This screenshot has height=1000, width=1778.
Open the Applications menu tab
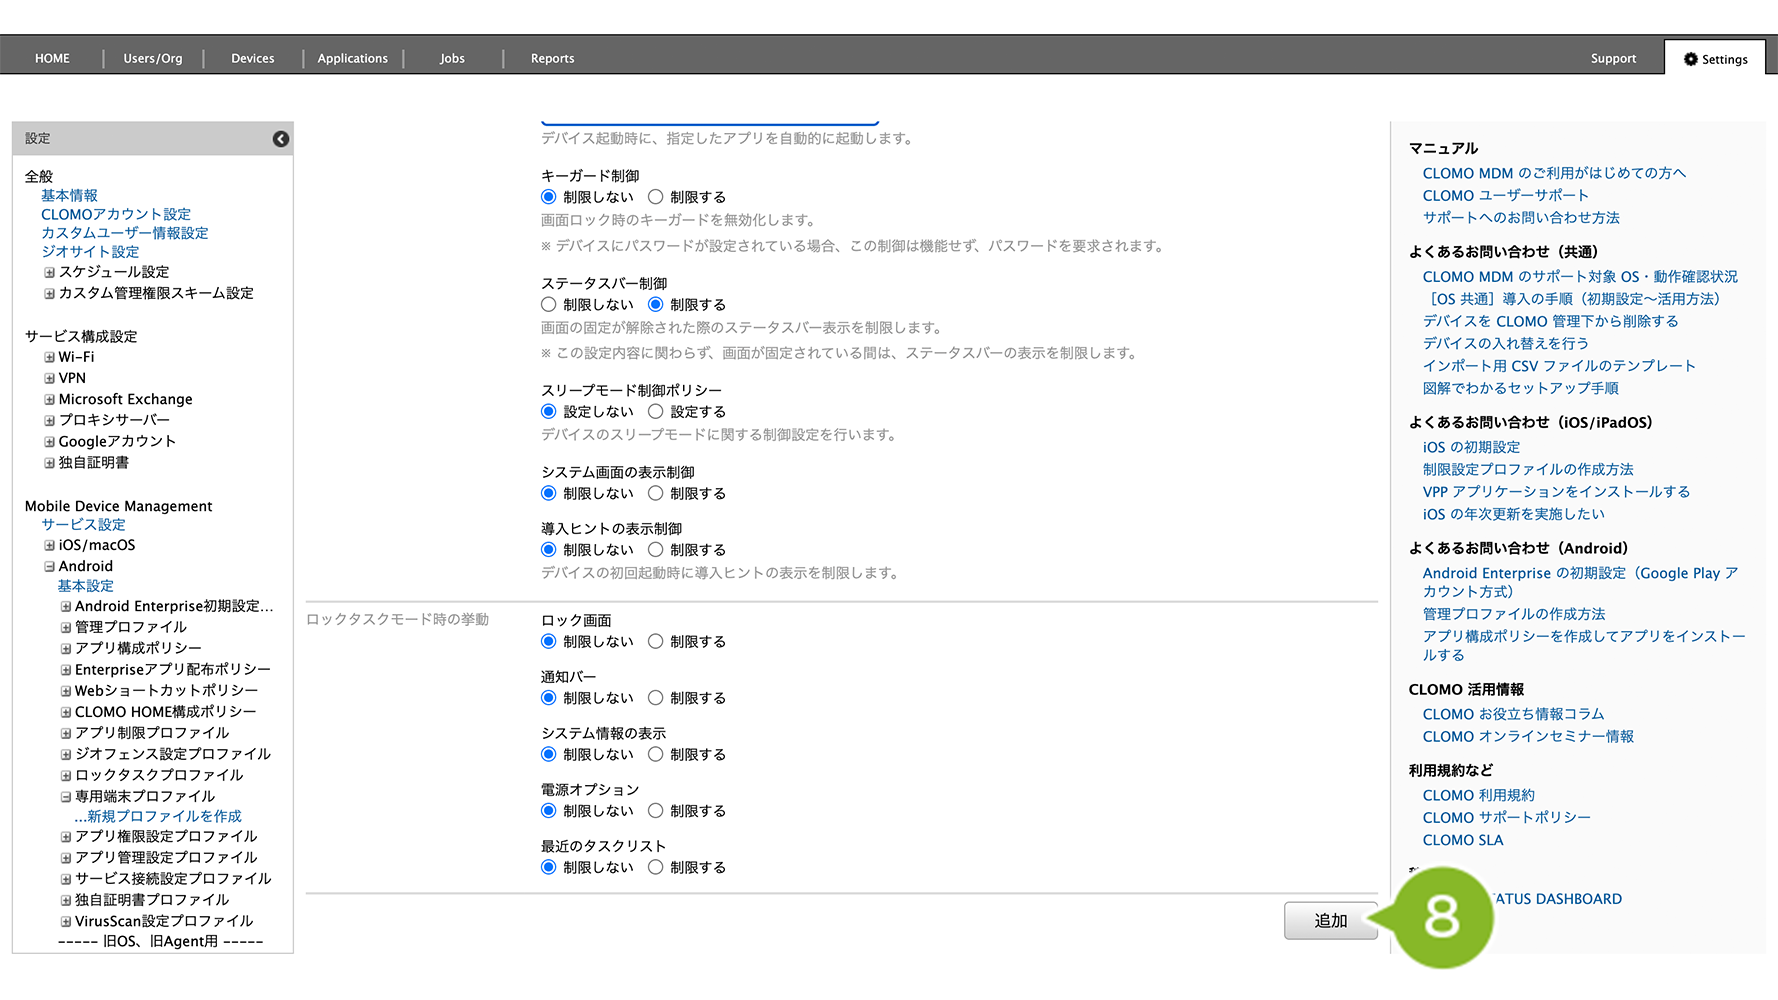click(352, 59)
